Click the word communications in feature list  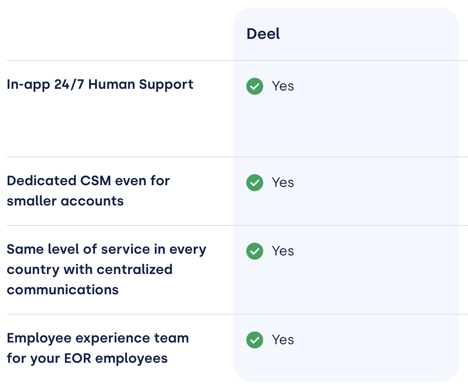[x=63, y=290]
